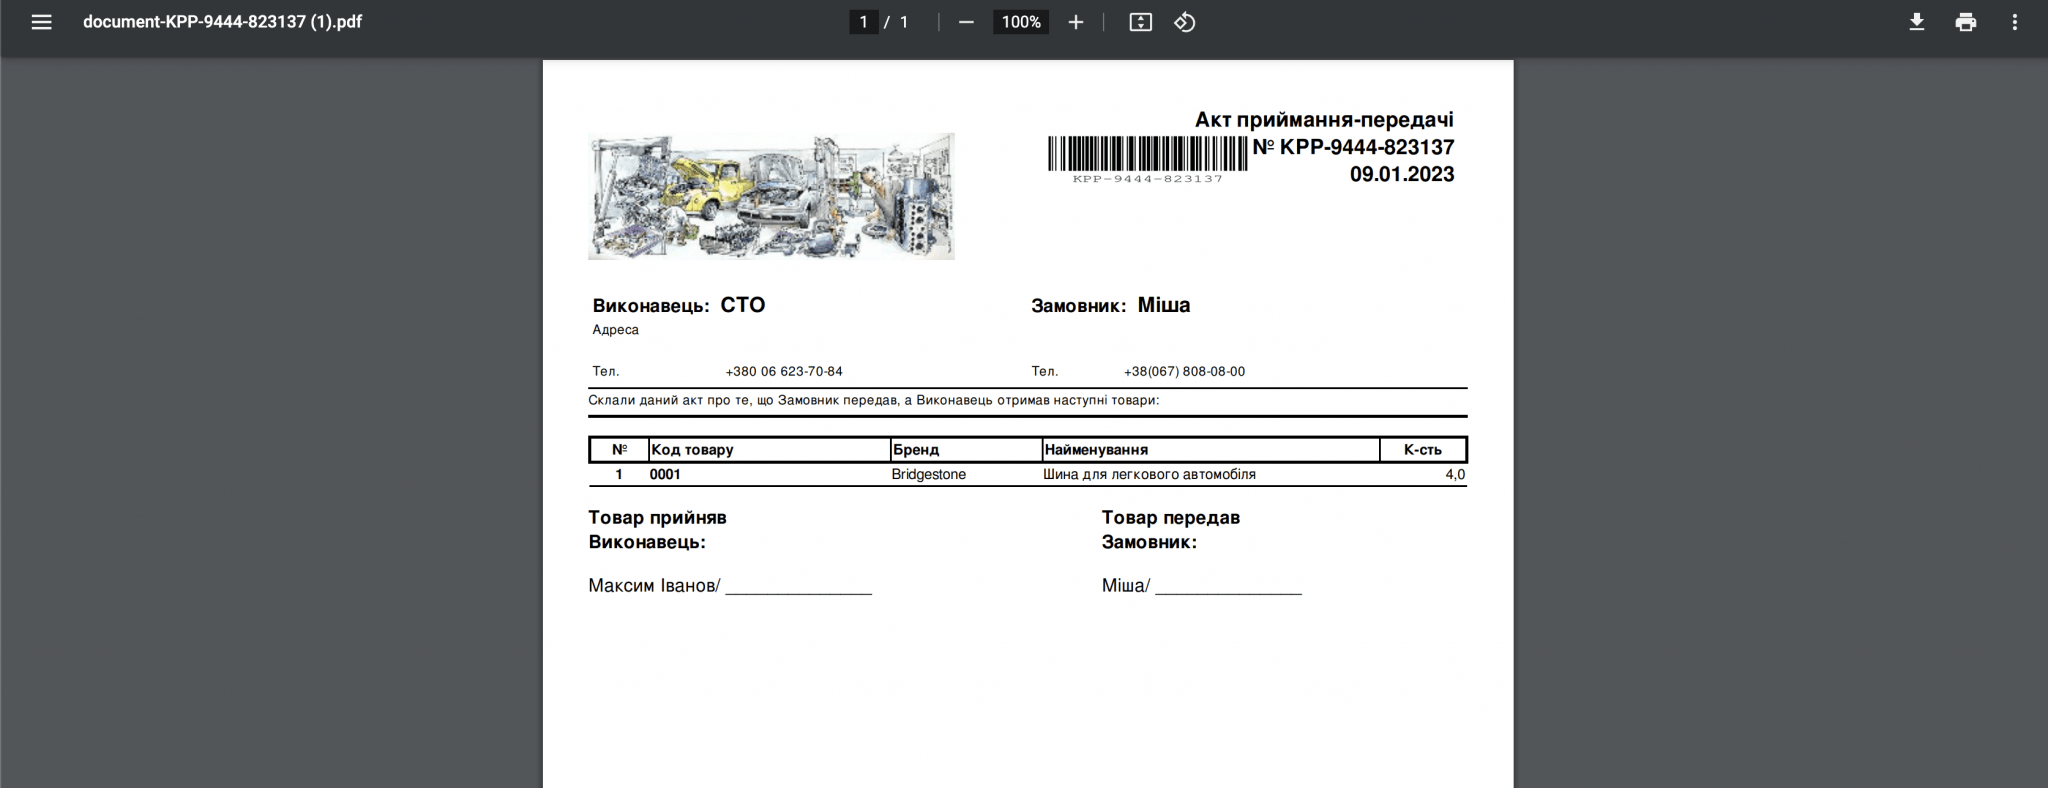Screen dimensions: 2048x788
Task: Click the customer phone +38(067) 808-08-00
Action: 1184,371
